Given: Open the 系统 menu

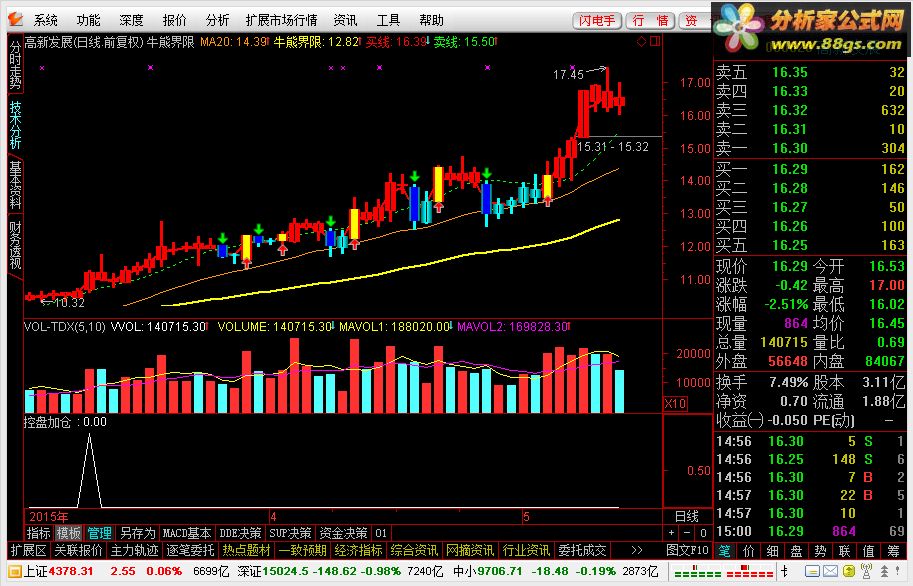Looking at the screenshot, I should pyautogui.click(x=45, y=20).
